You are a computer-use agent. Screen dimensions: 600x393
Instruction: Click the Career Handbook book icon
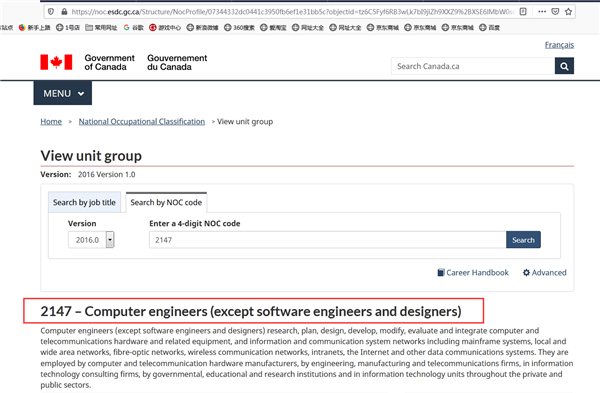click(441, 272)
